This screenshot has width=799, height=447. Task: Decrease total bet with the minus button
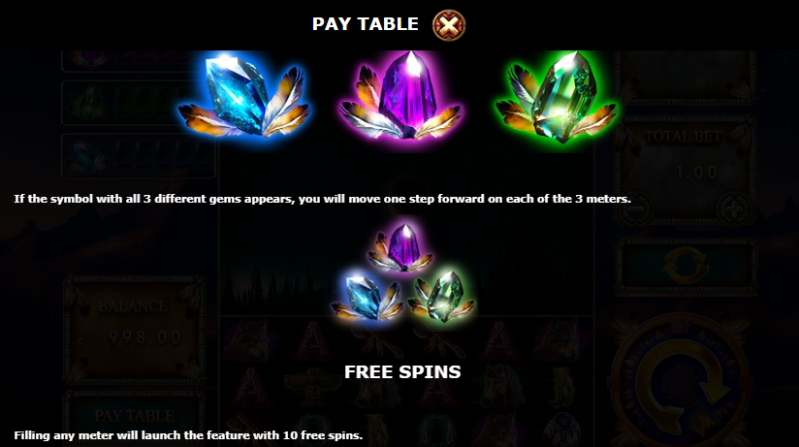636,208
